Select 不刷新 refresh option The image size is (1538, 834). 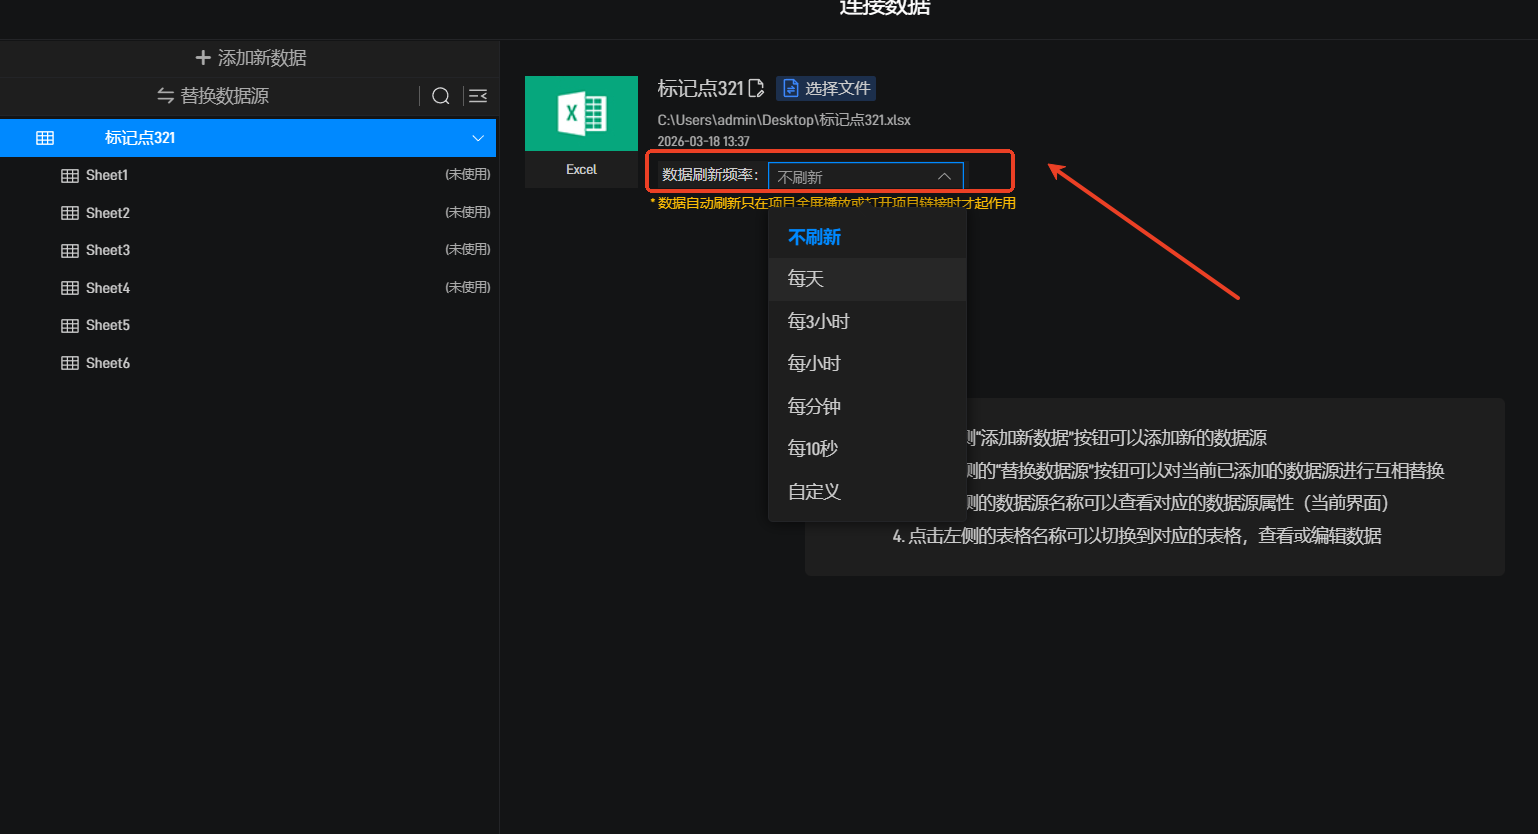click(x=814, y=237)
